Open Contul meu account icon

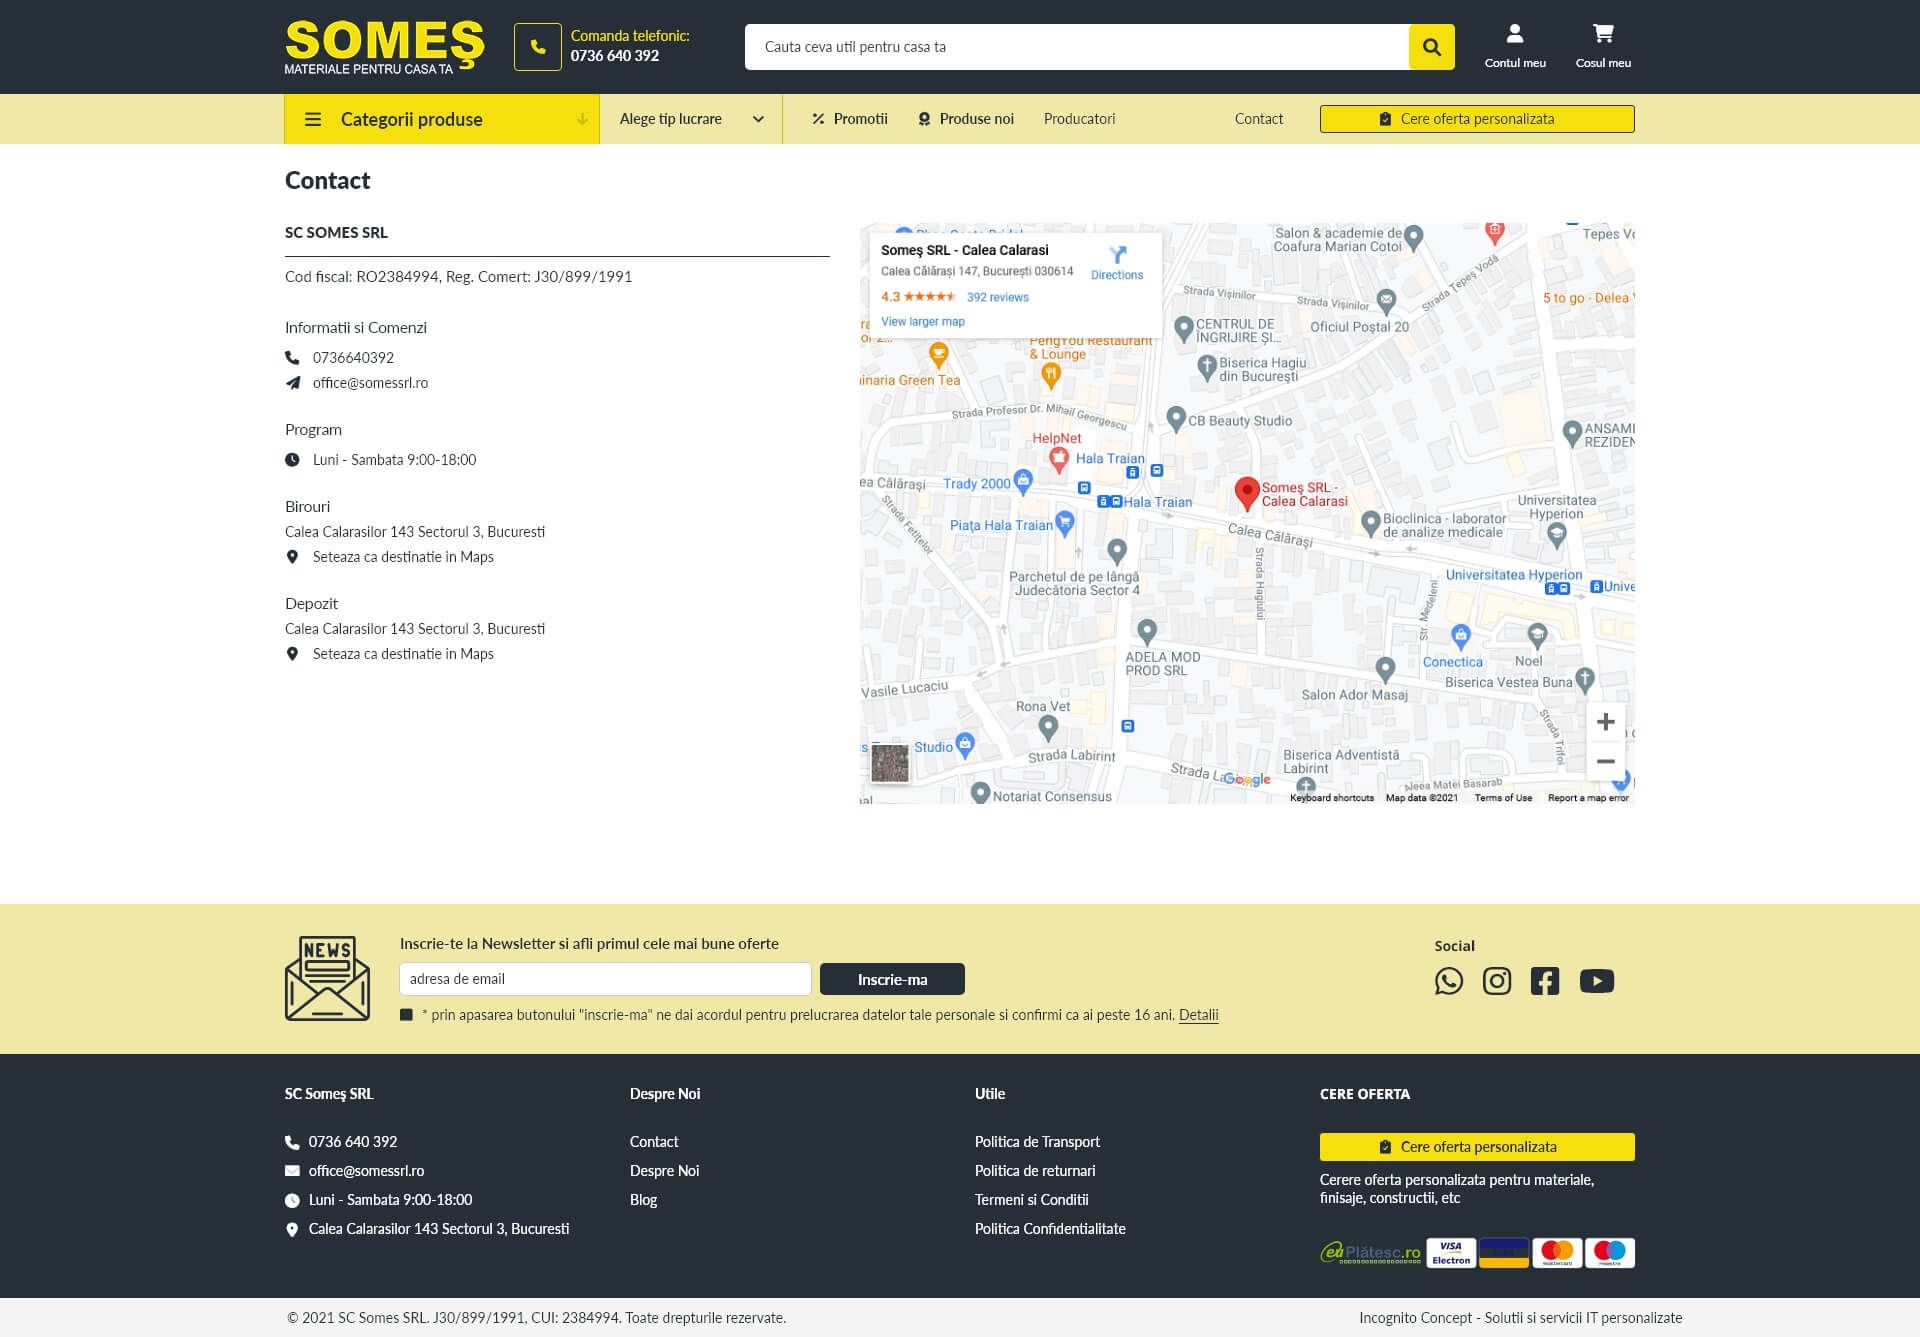tap(1514, 46)
